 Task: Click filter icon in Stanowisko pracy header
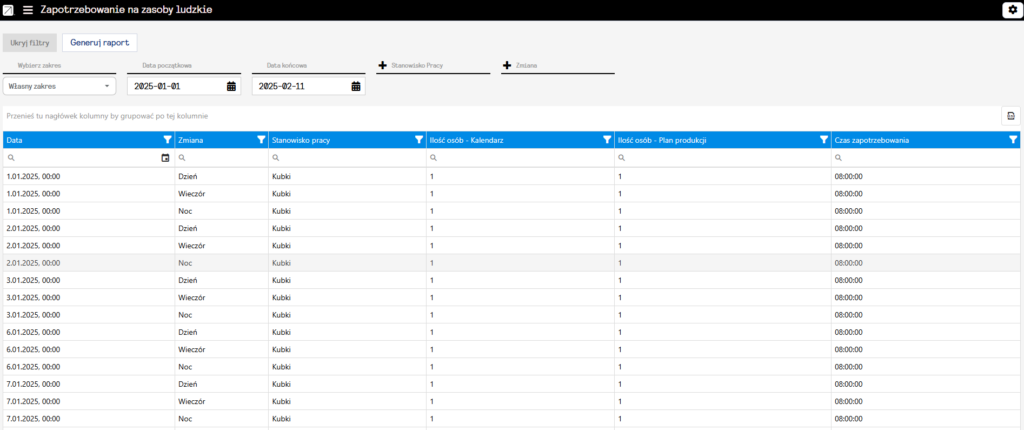[x=419, y=140]
